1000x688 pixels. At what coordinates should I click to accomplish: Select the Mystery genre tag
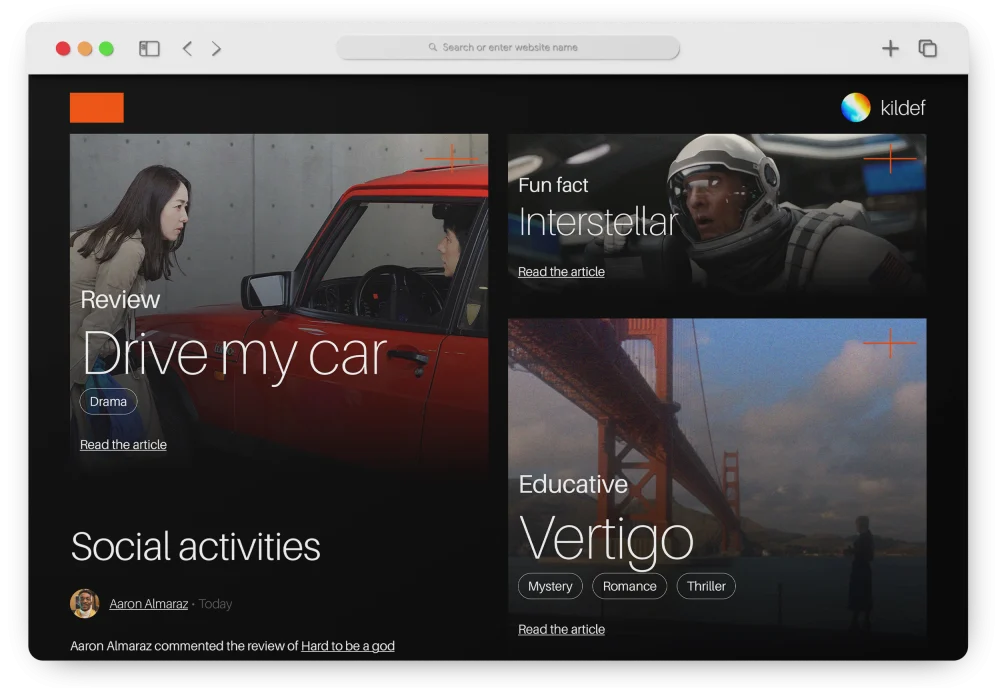click(x=550, y=587)
